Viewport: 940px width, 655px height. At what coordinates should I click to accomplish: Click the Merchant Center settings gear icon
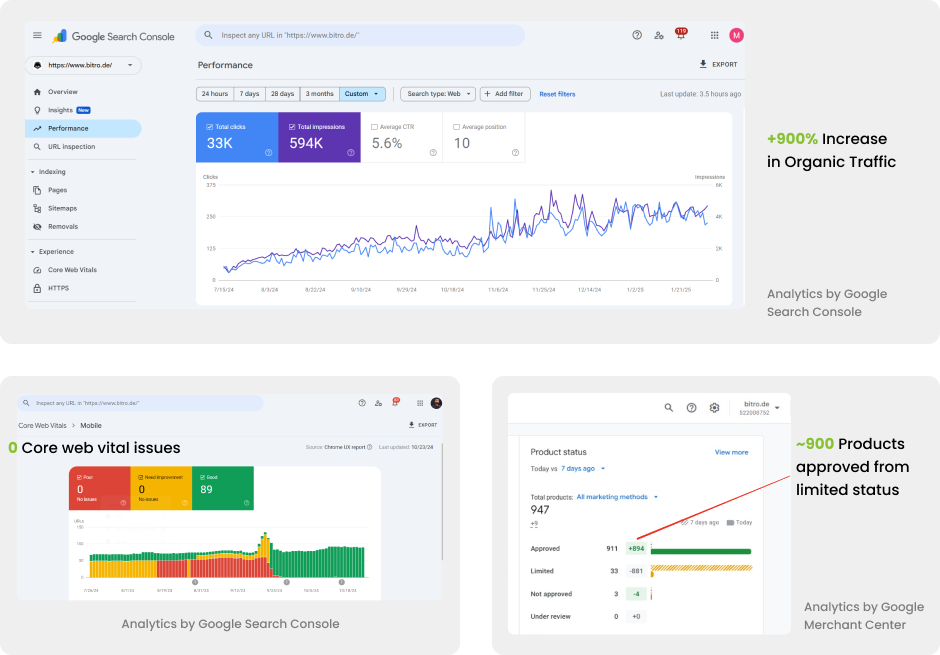[714, 408]
